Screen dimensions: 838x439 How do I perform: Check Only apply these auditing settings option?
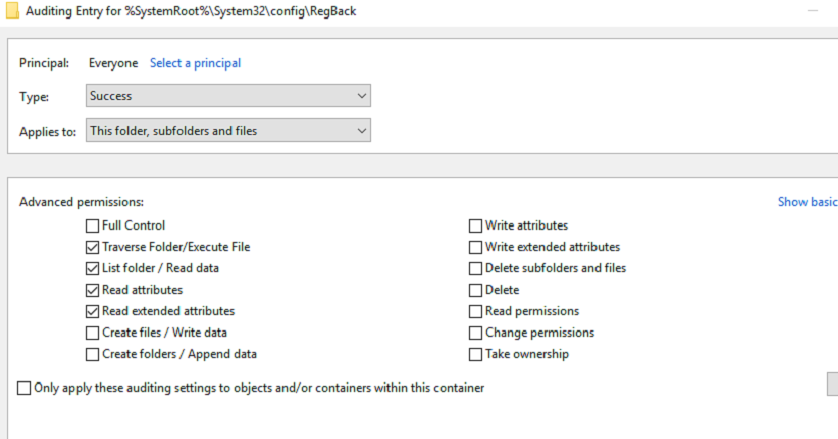tap(24, 388)
